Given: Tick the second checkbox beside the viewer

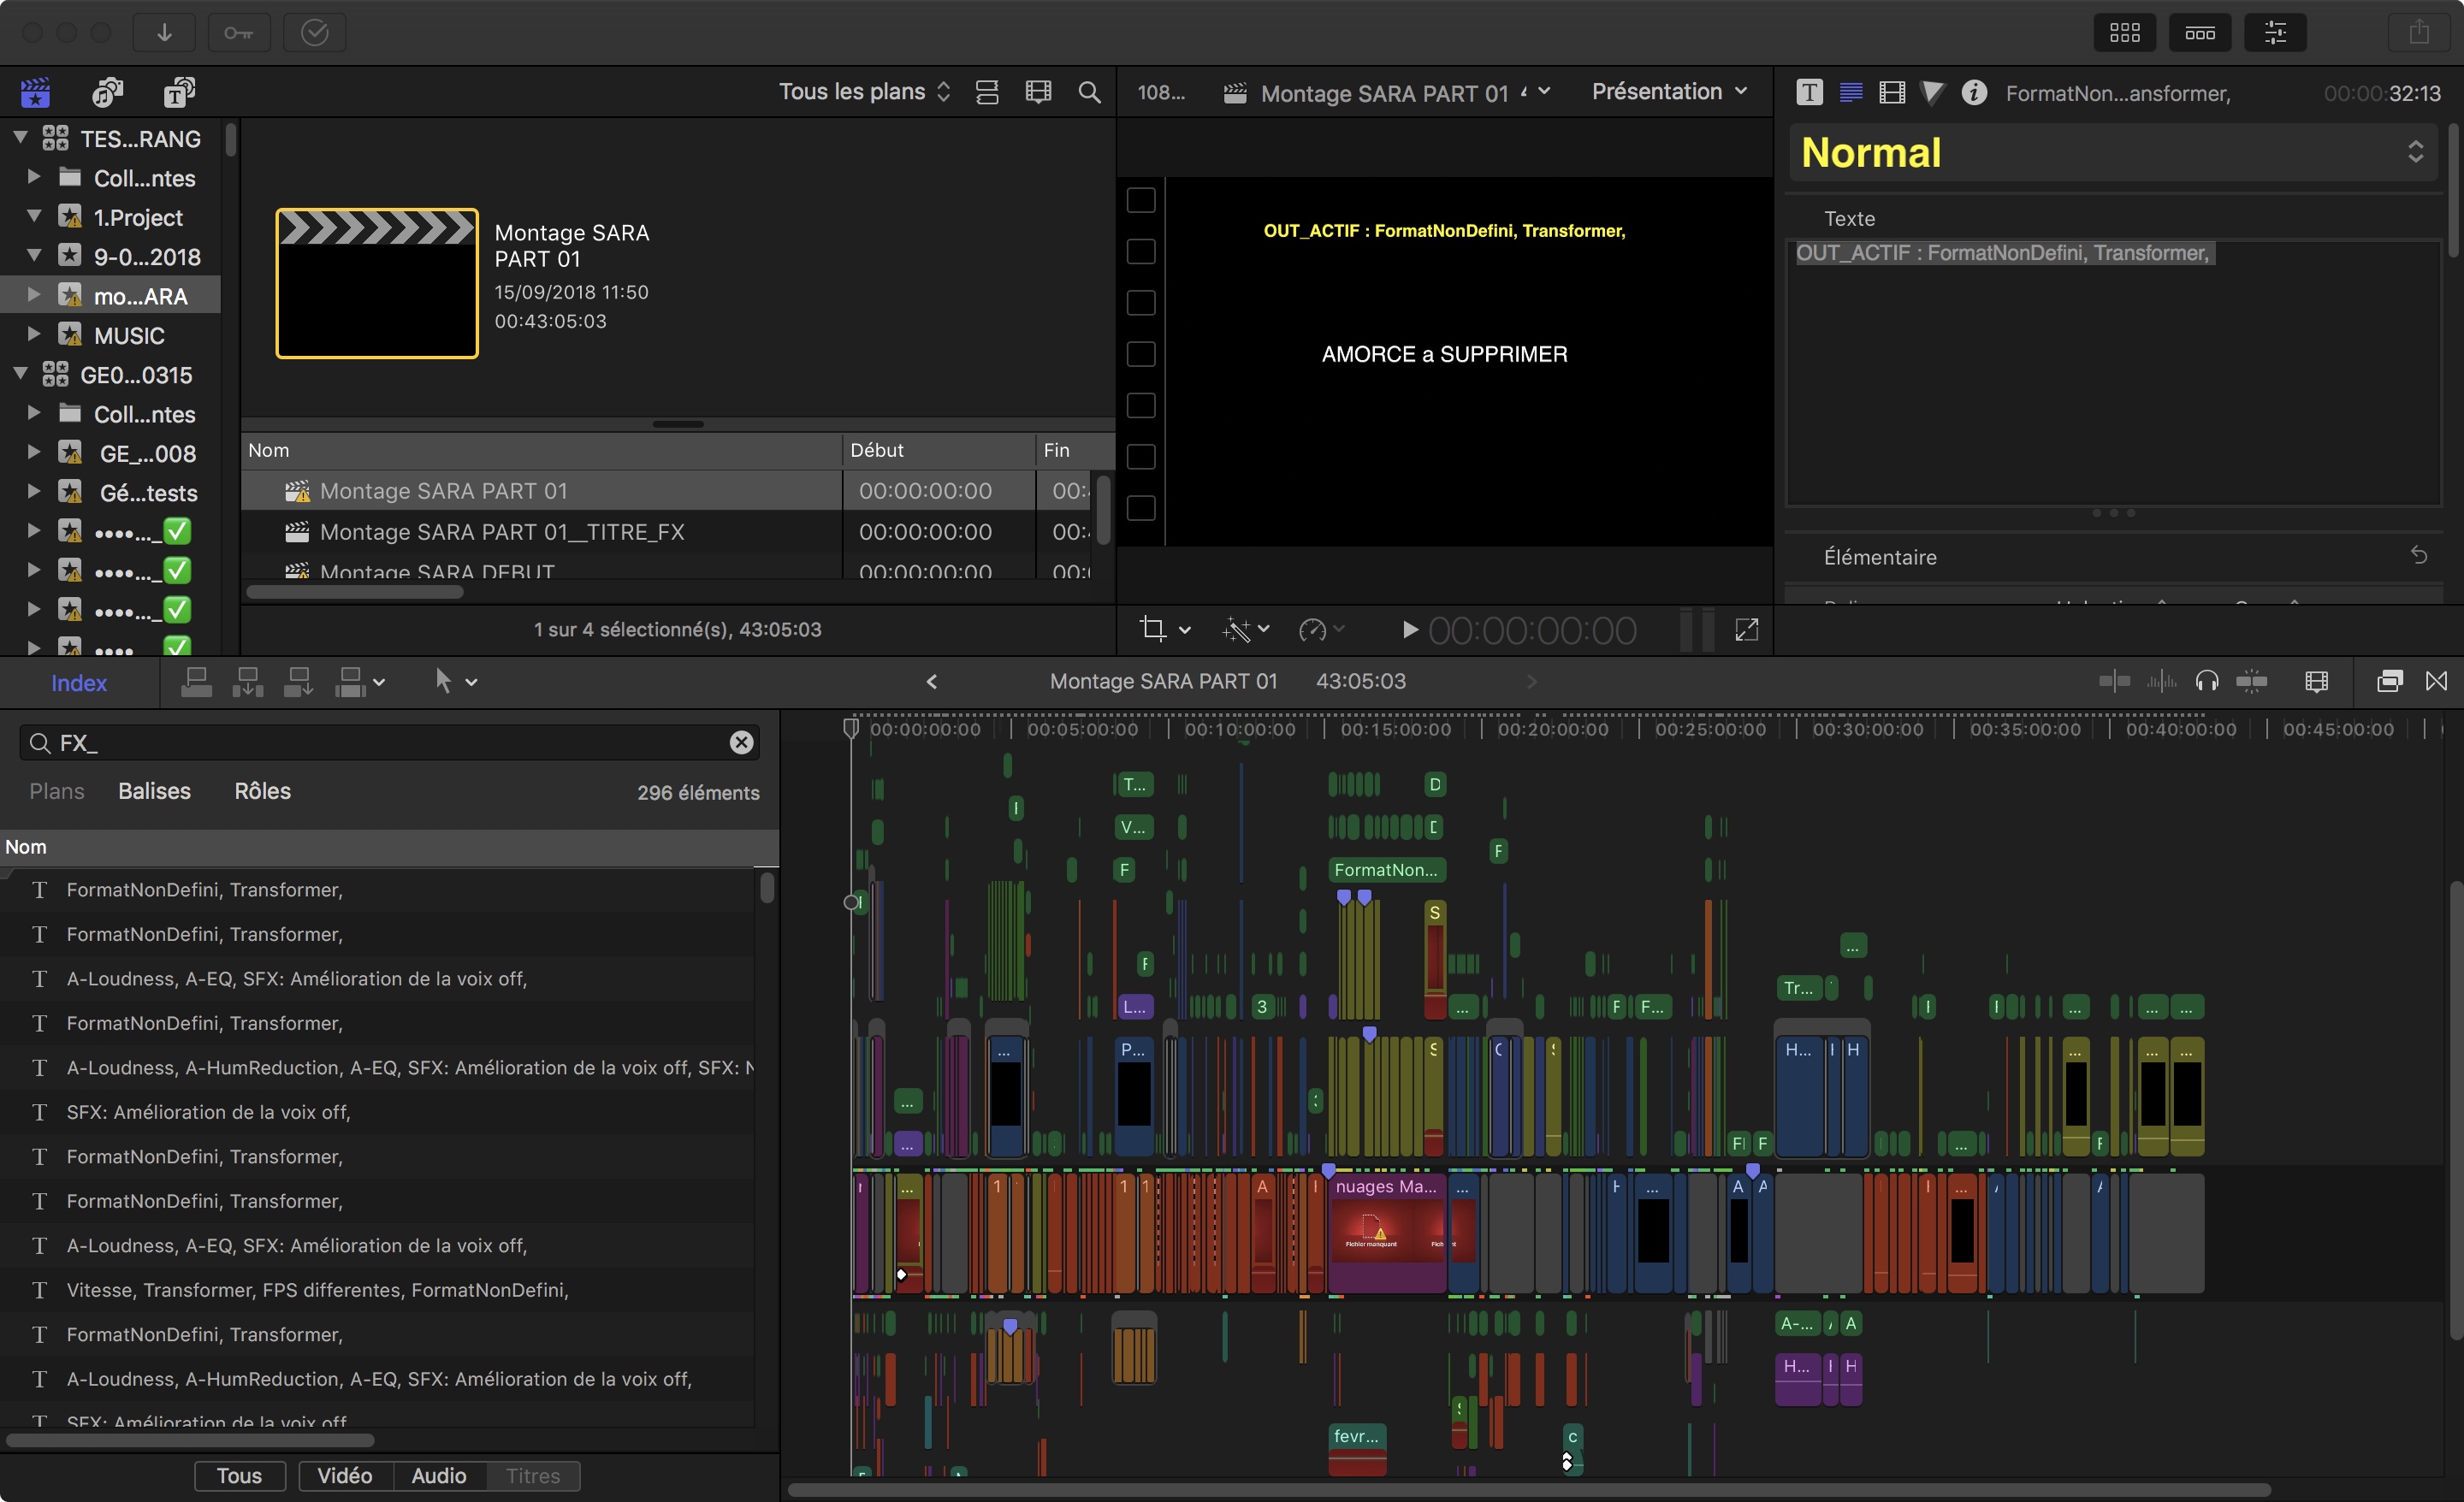Looking at the screenshot, I should pyautogui.click(x=1141, y=251).
